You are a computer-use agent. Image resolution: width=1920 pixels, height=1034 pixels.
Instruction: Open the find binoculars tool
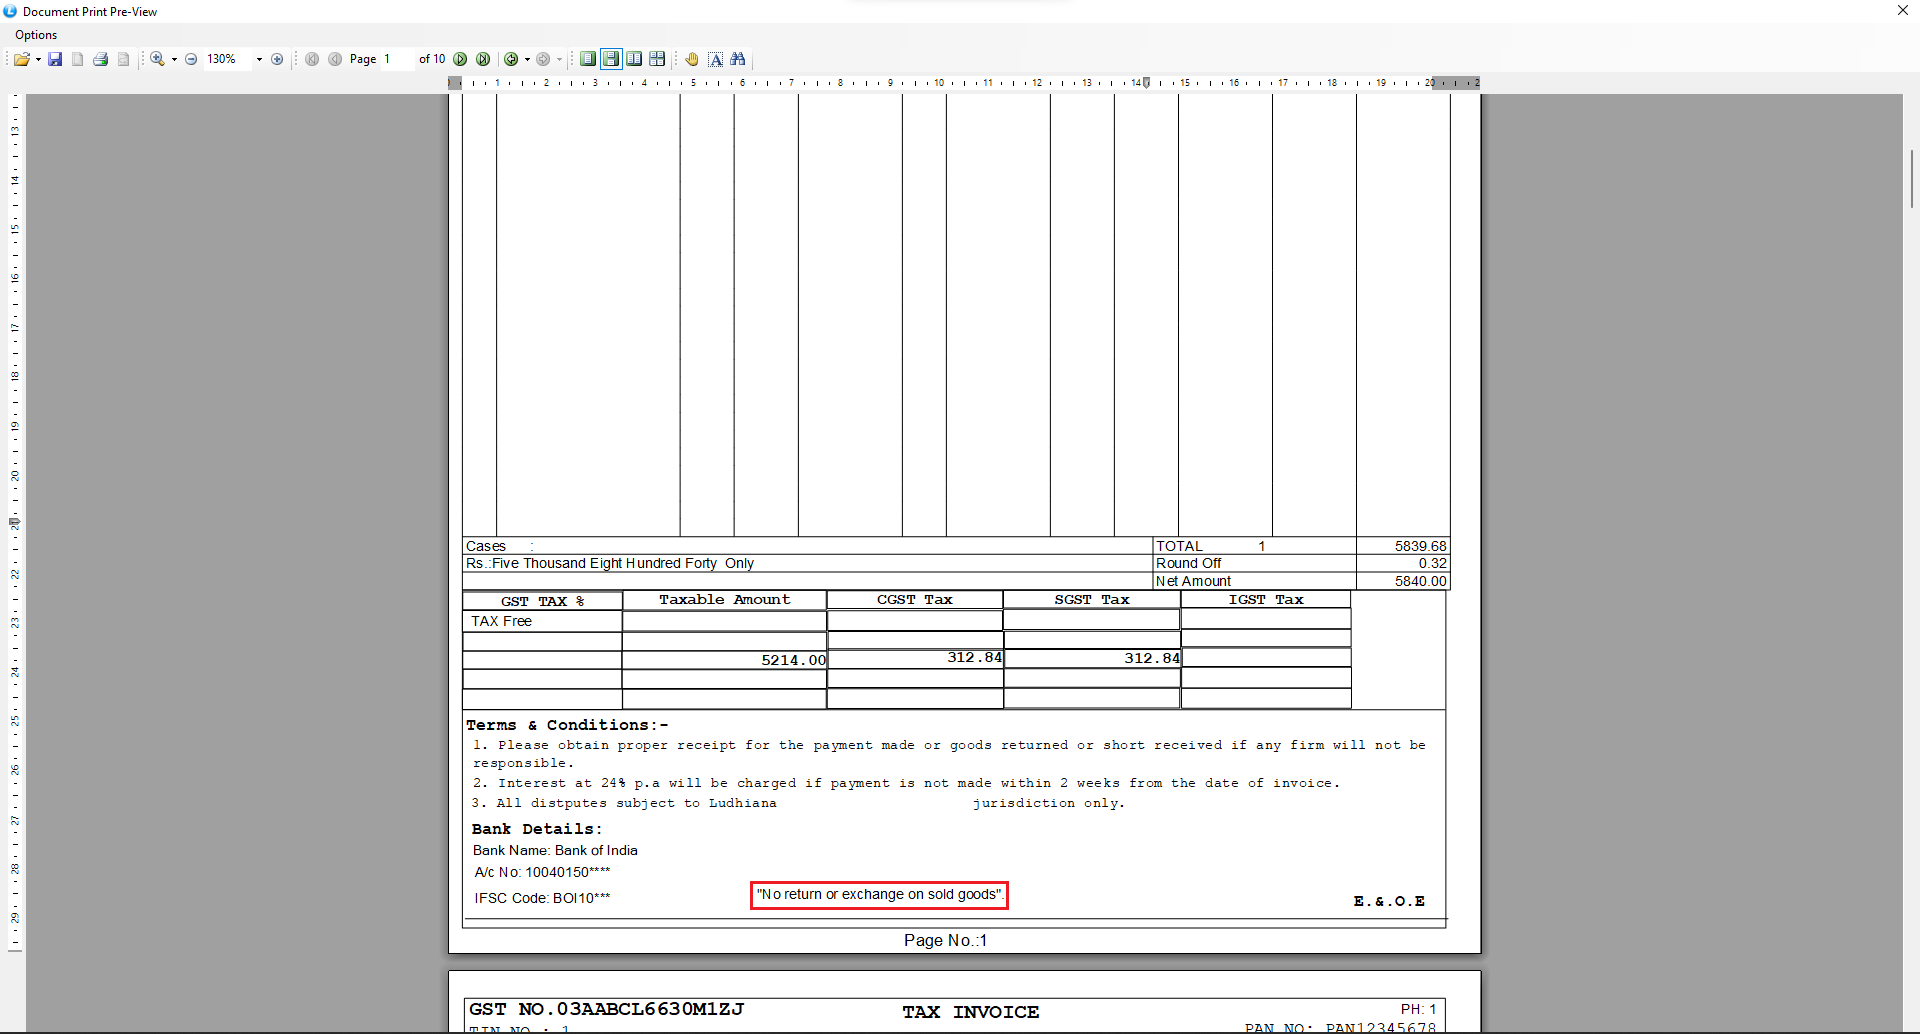(x=738, y=59)
